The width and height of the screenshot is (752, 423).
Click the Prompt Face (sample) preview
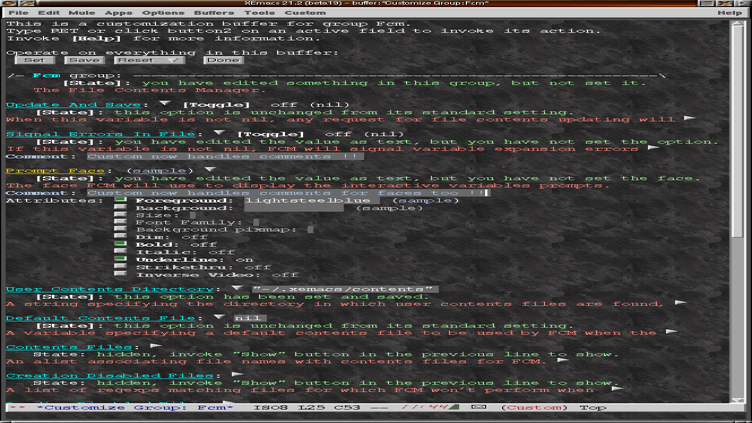click(x=160, y=170)
